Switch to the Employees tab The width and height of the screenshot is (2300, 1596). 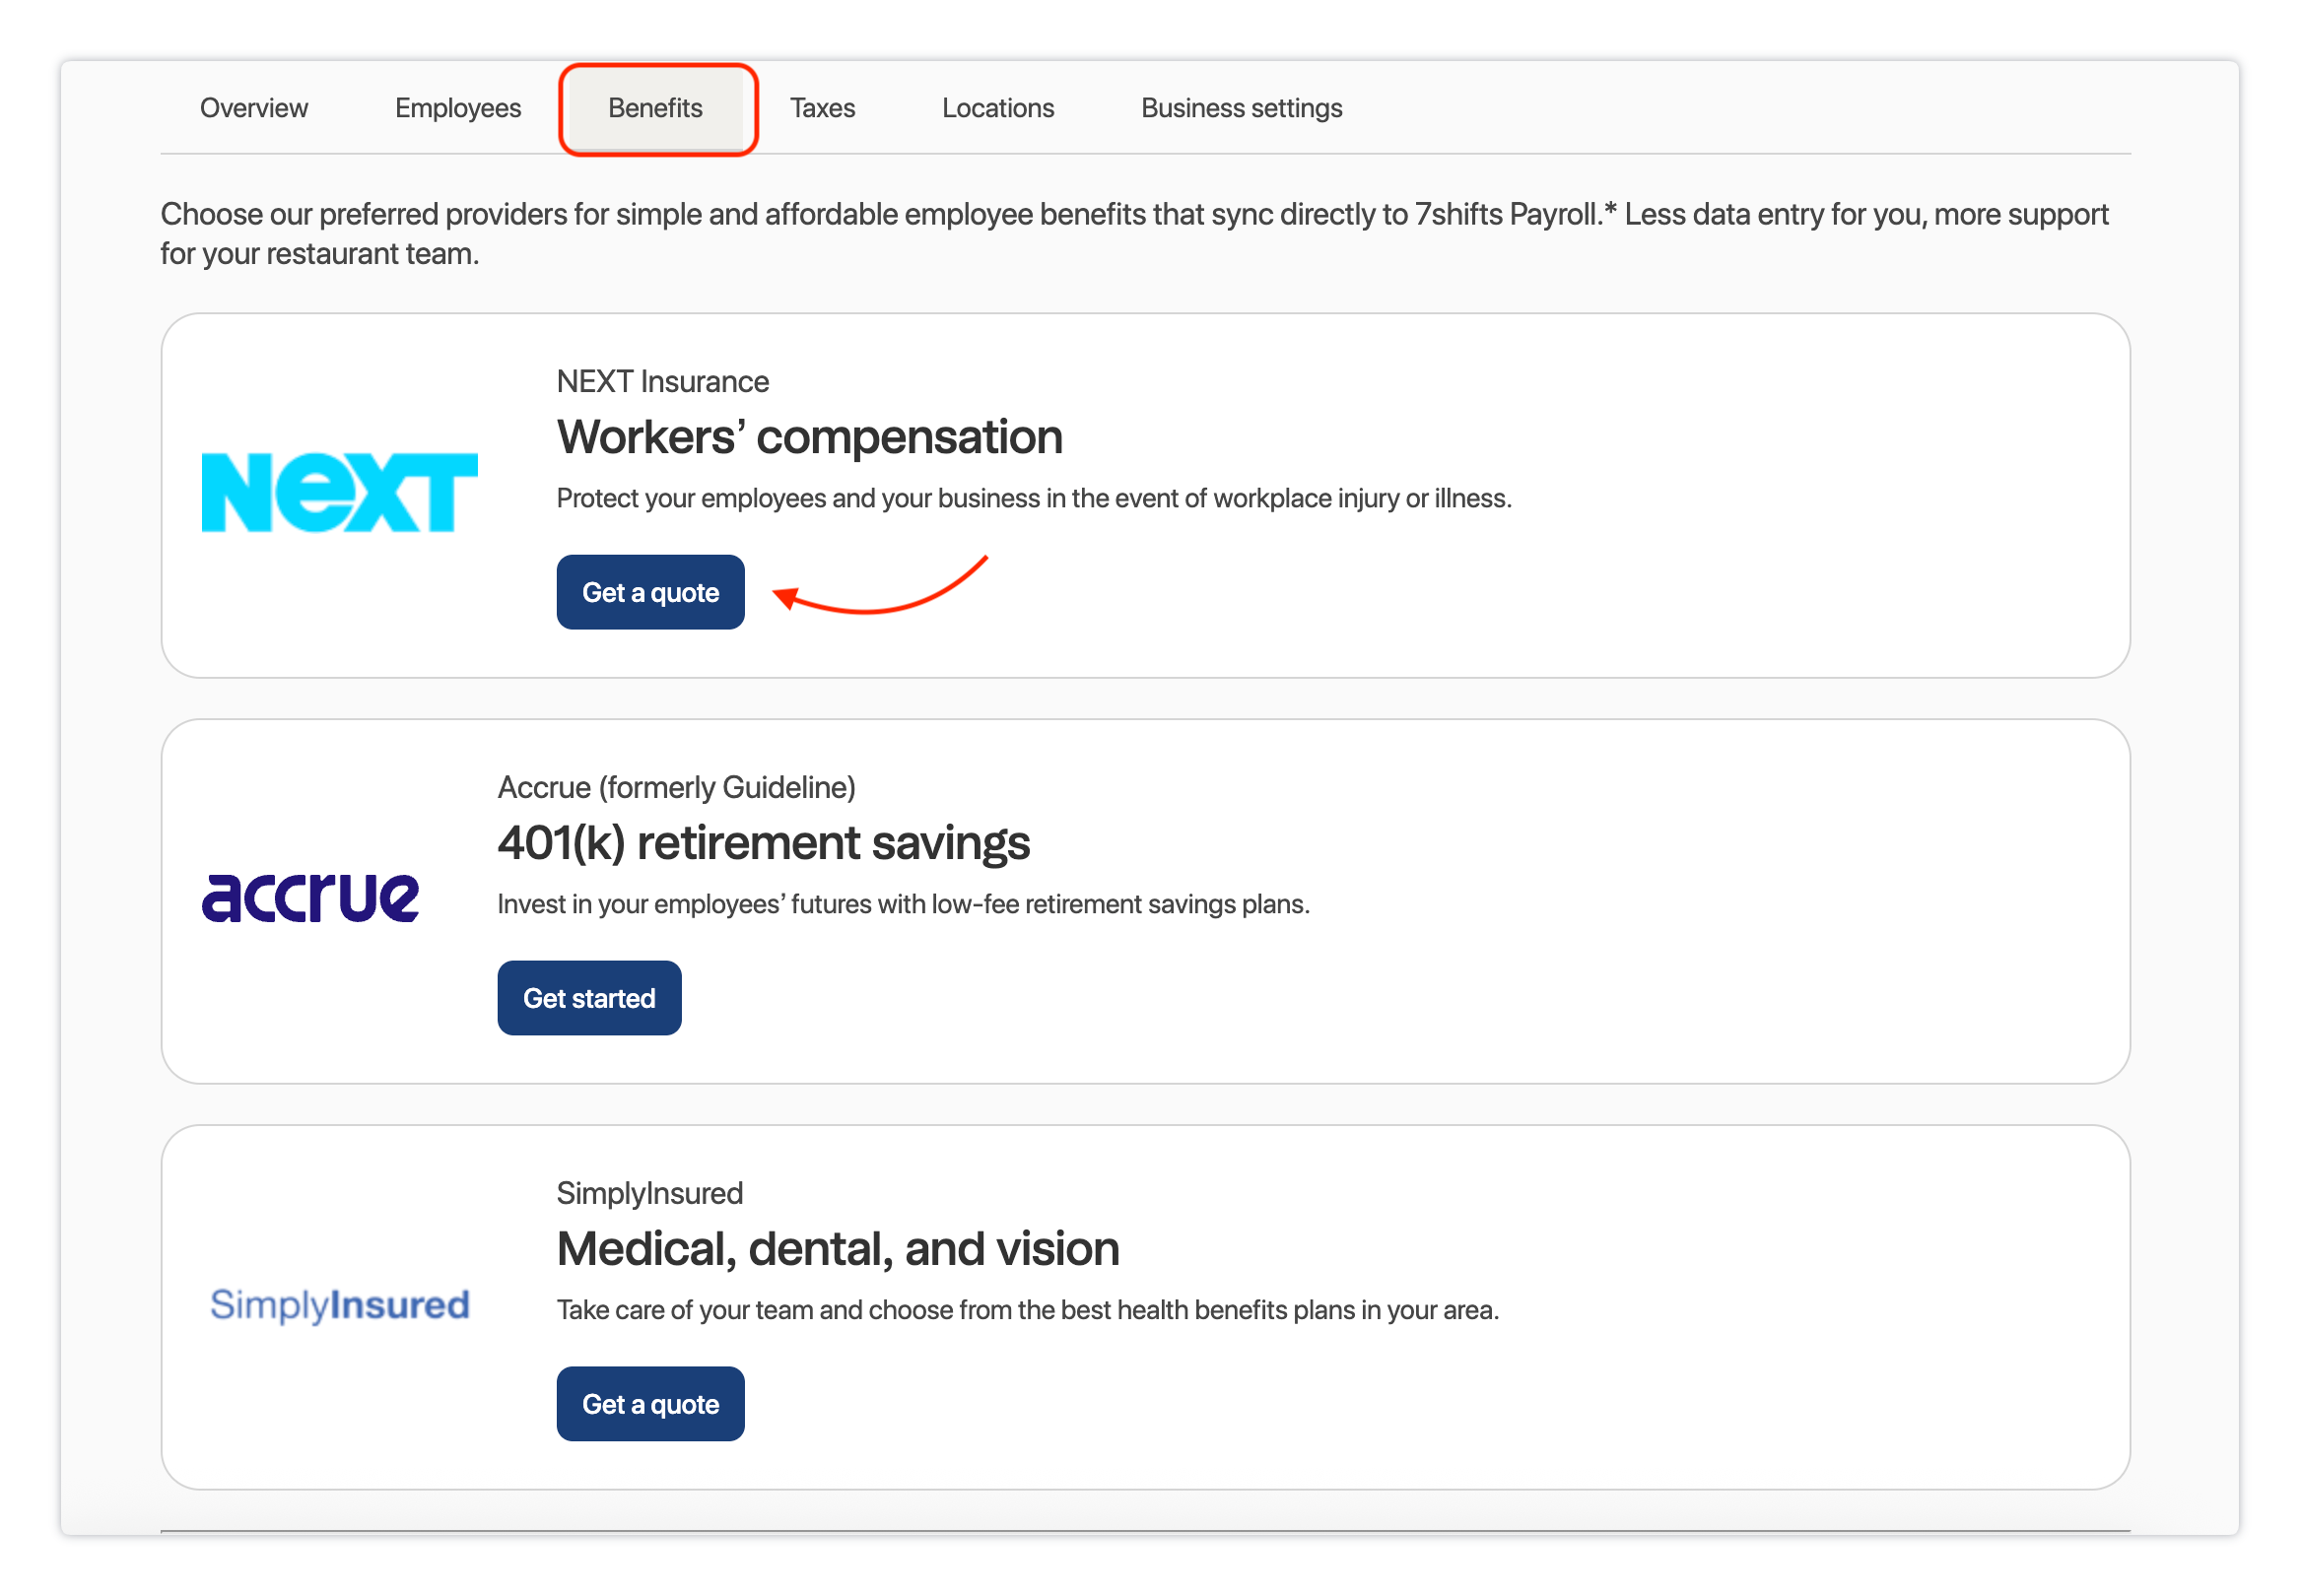tap(457, 108)
